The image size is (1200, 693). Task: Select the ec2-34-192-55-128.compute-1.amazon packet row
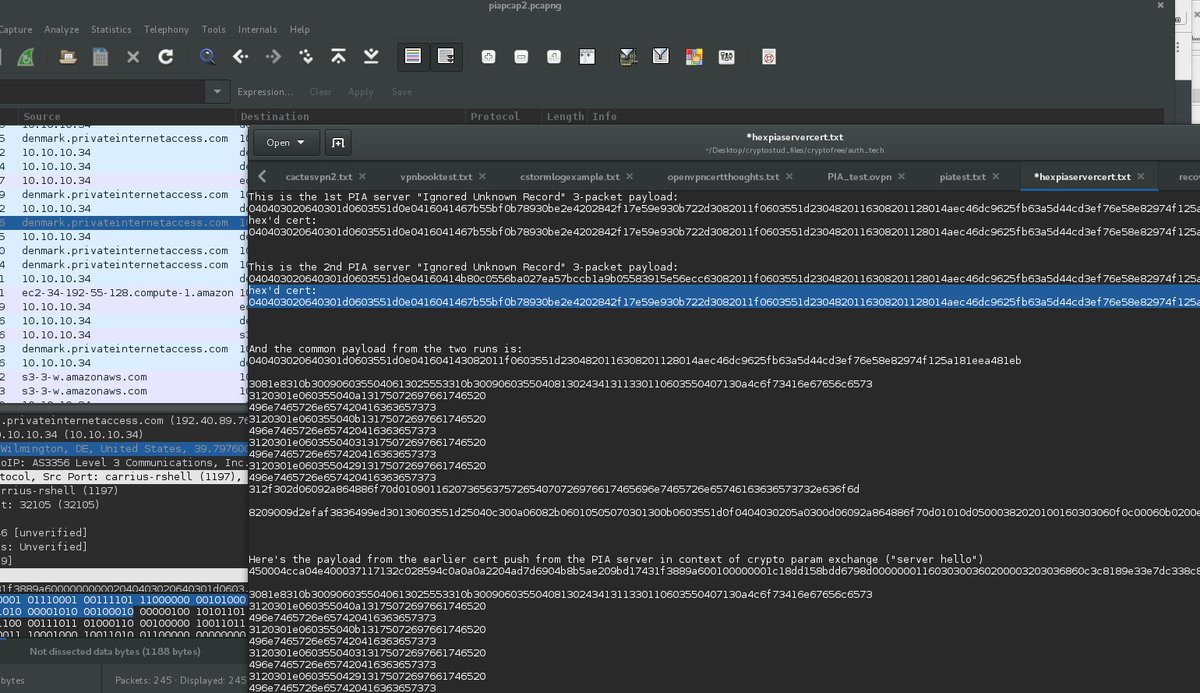[126, 293]
